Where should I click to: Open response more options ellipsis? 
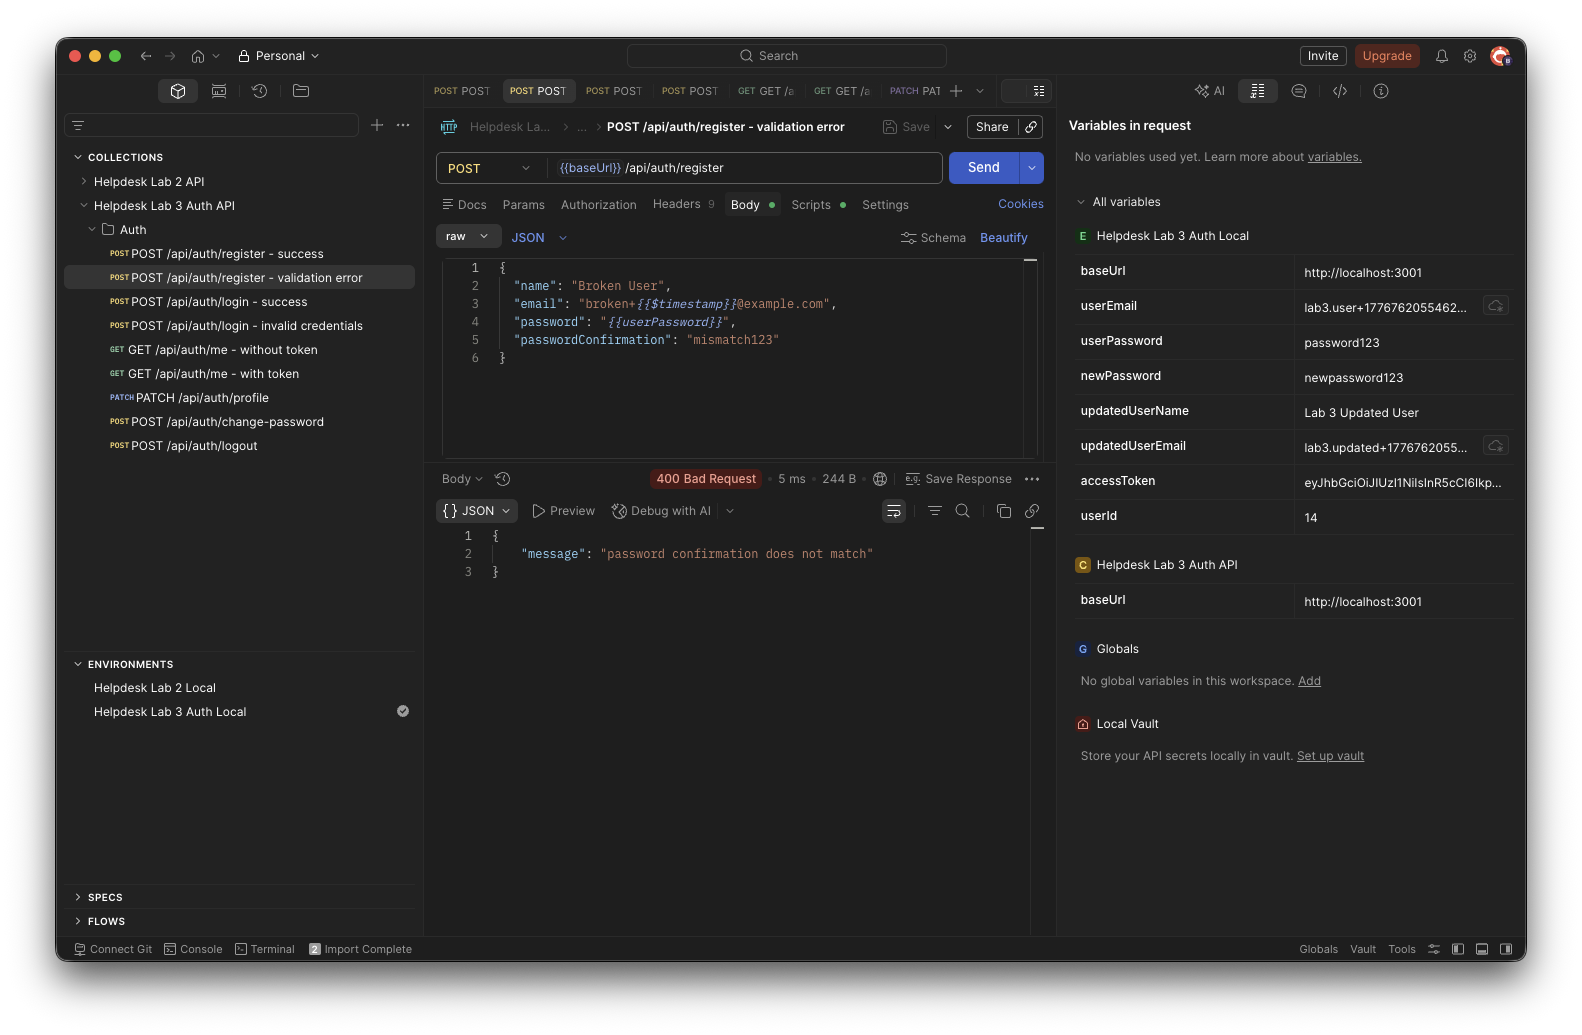click(1032, 479)
